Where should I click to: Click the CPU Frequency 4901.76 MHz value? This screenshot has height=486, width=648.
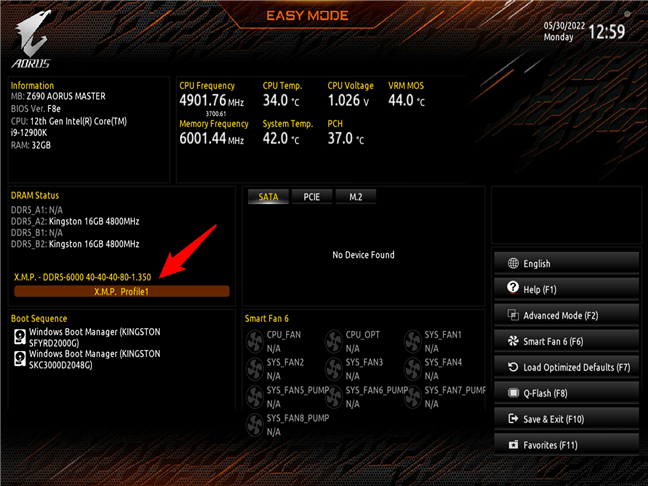tap(211, 100)
